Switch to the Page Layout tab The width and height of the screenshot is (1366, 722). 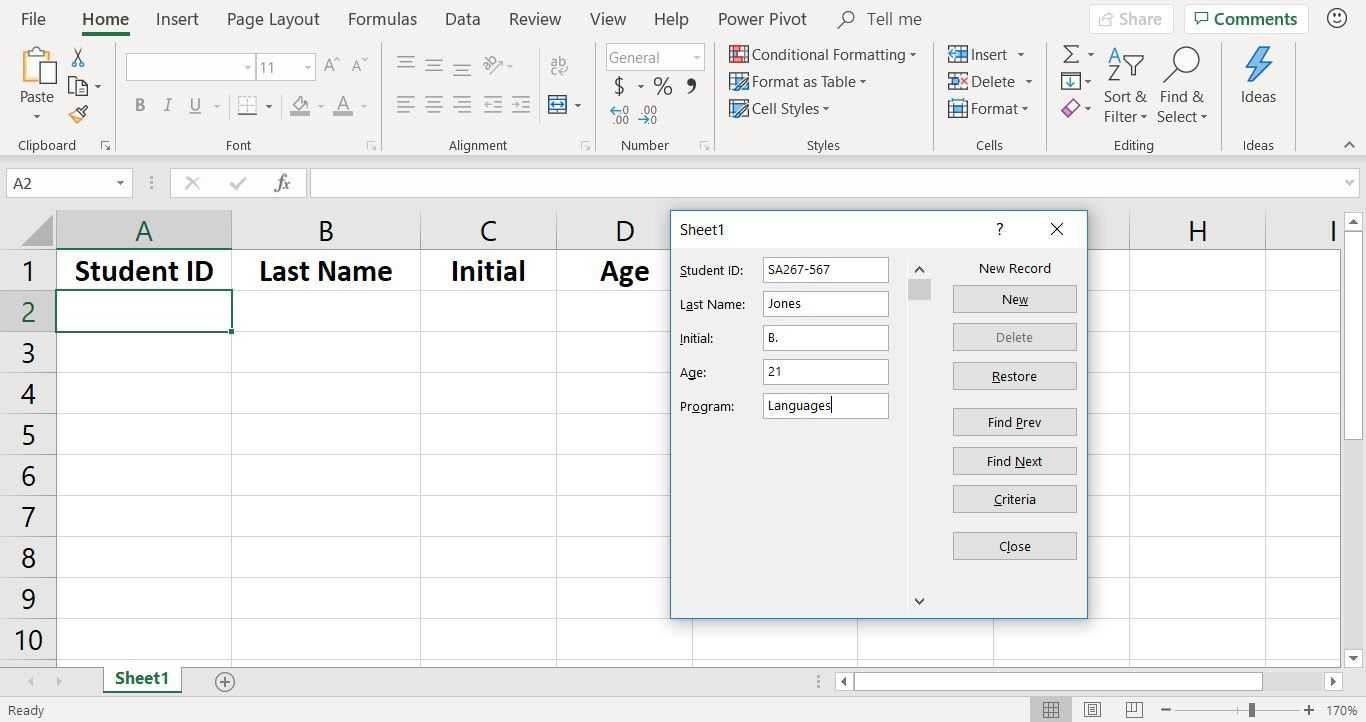(273, 19)
